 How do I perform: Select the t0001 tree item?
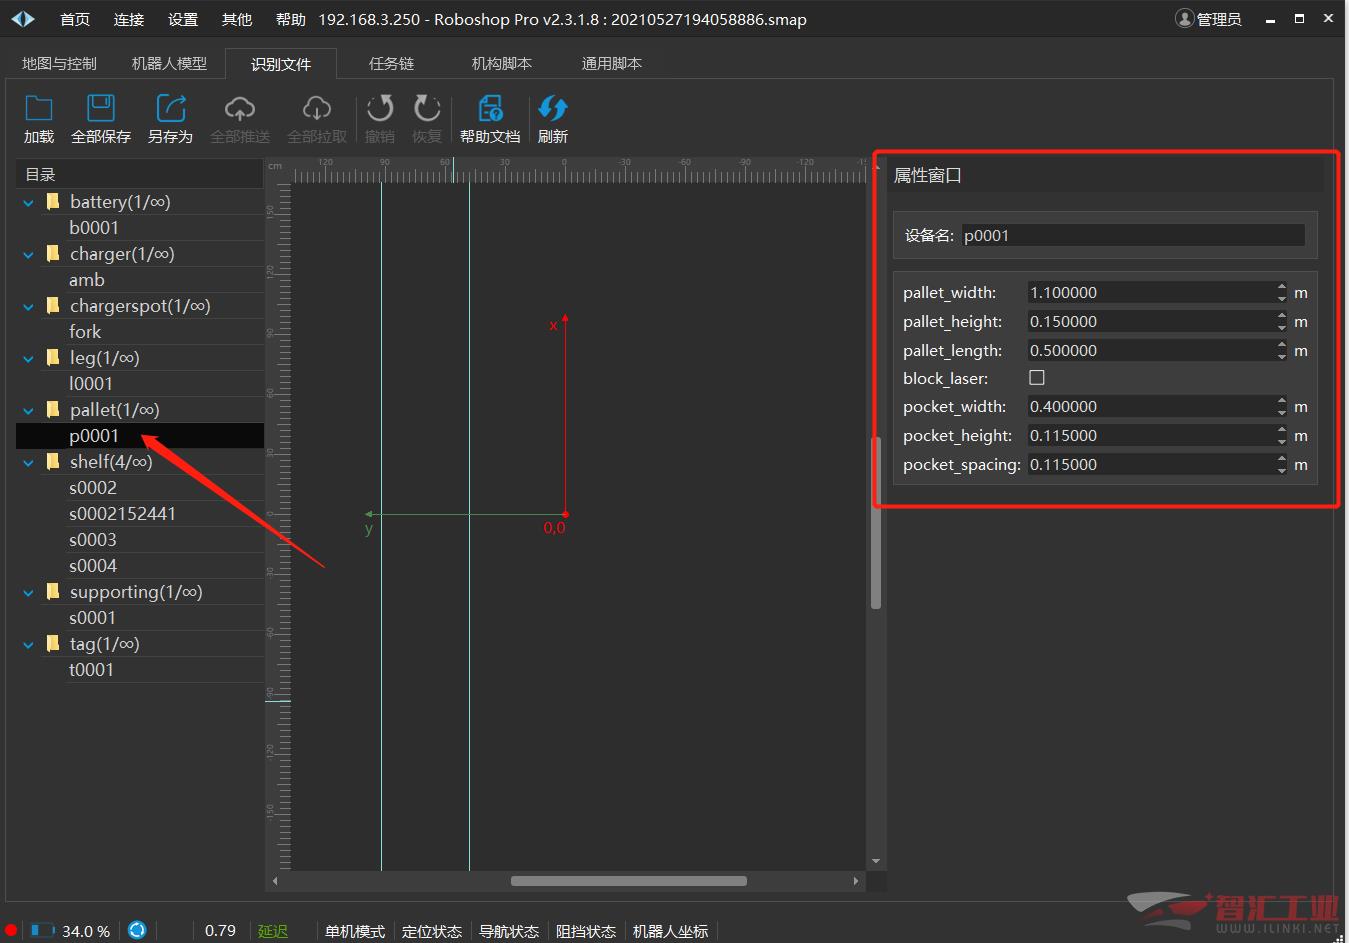click(91, 669)
